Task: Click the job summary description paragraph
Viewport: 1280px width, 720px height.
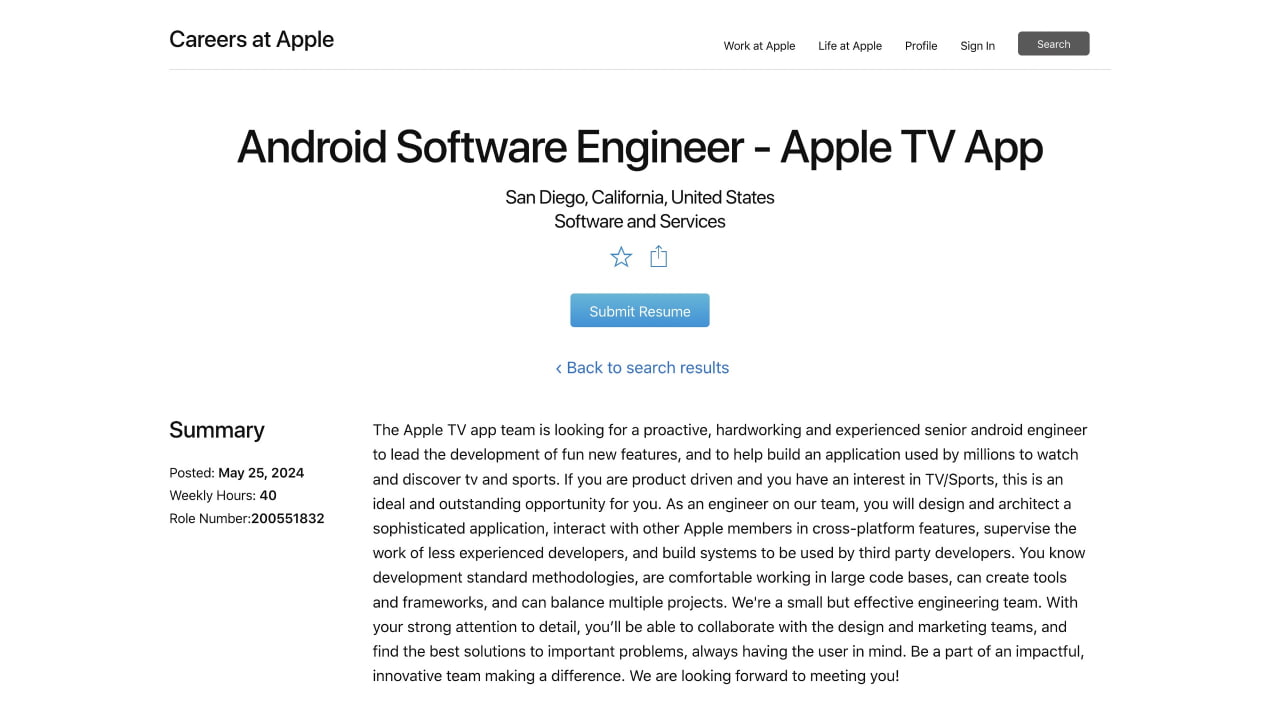Action: [730, 553]
